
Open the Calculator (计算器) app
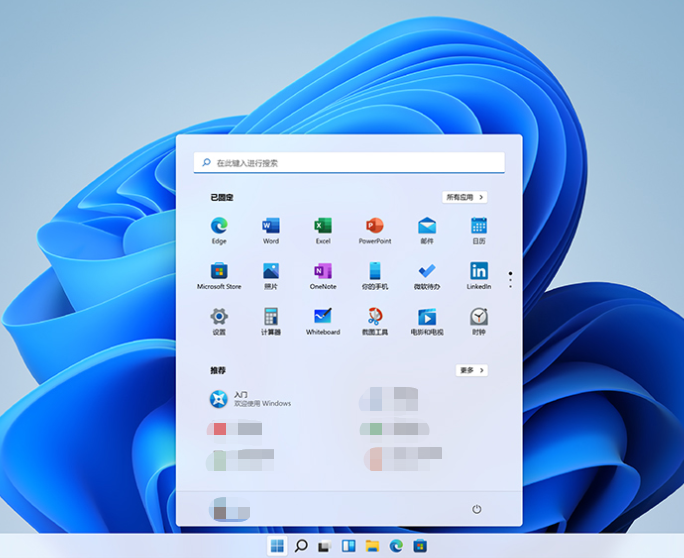pyautogui.click(x=271, y=322)
